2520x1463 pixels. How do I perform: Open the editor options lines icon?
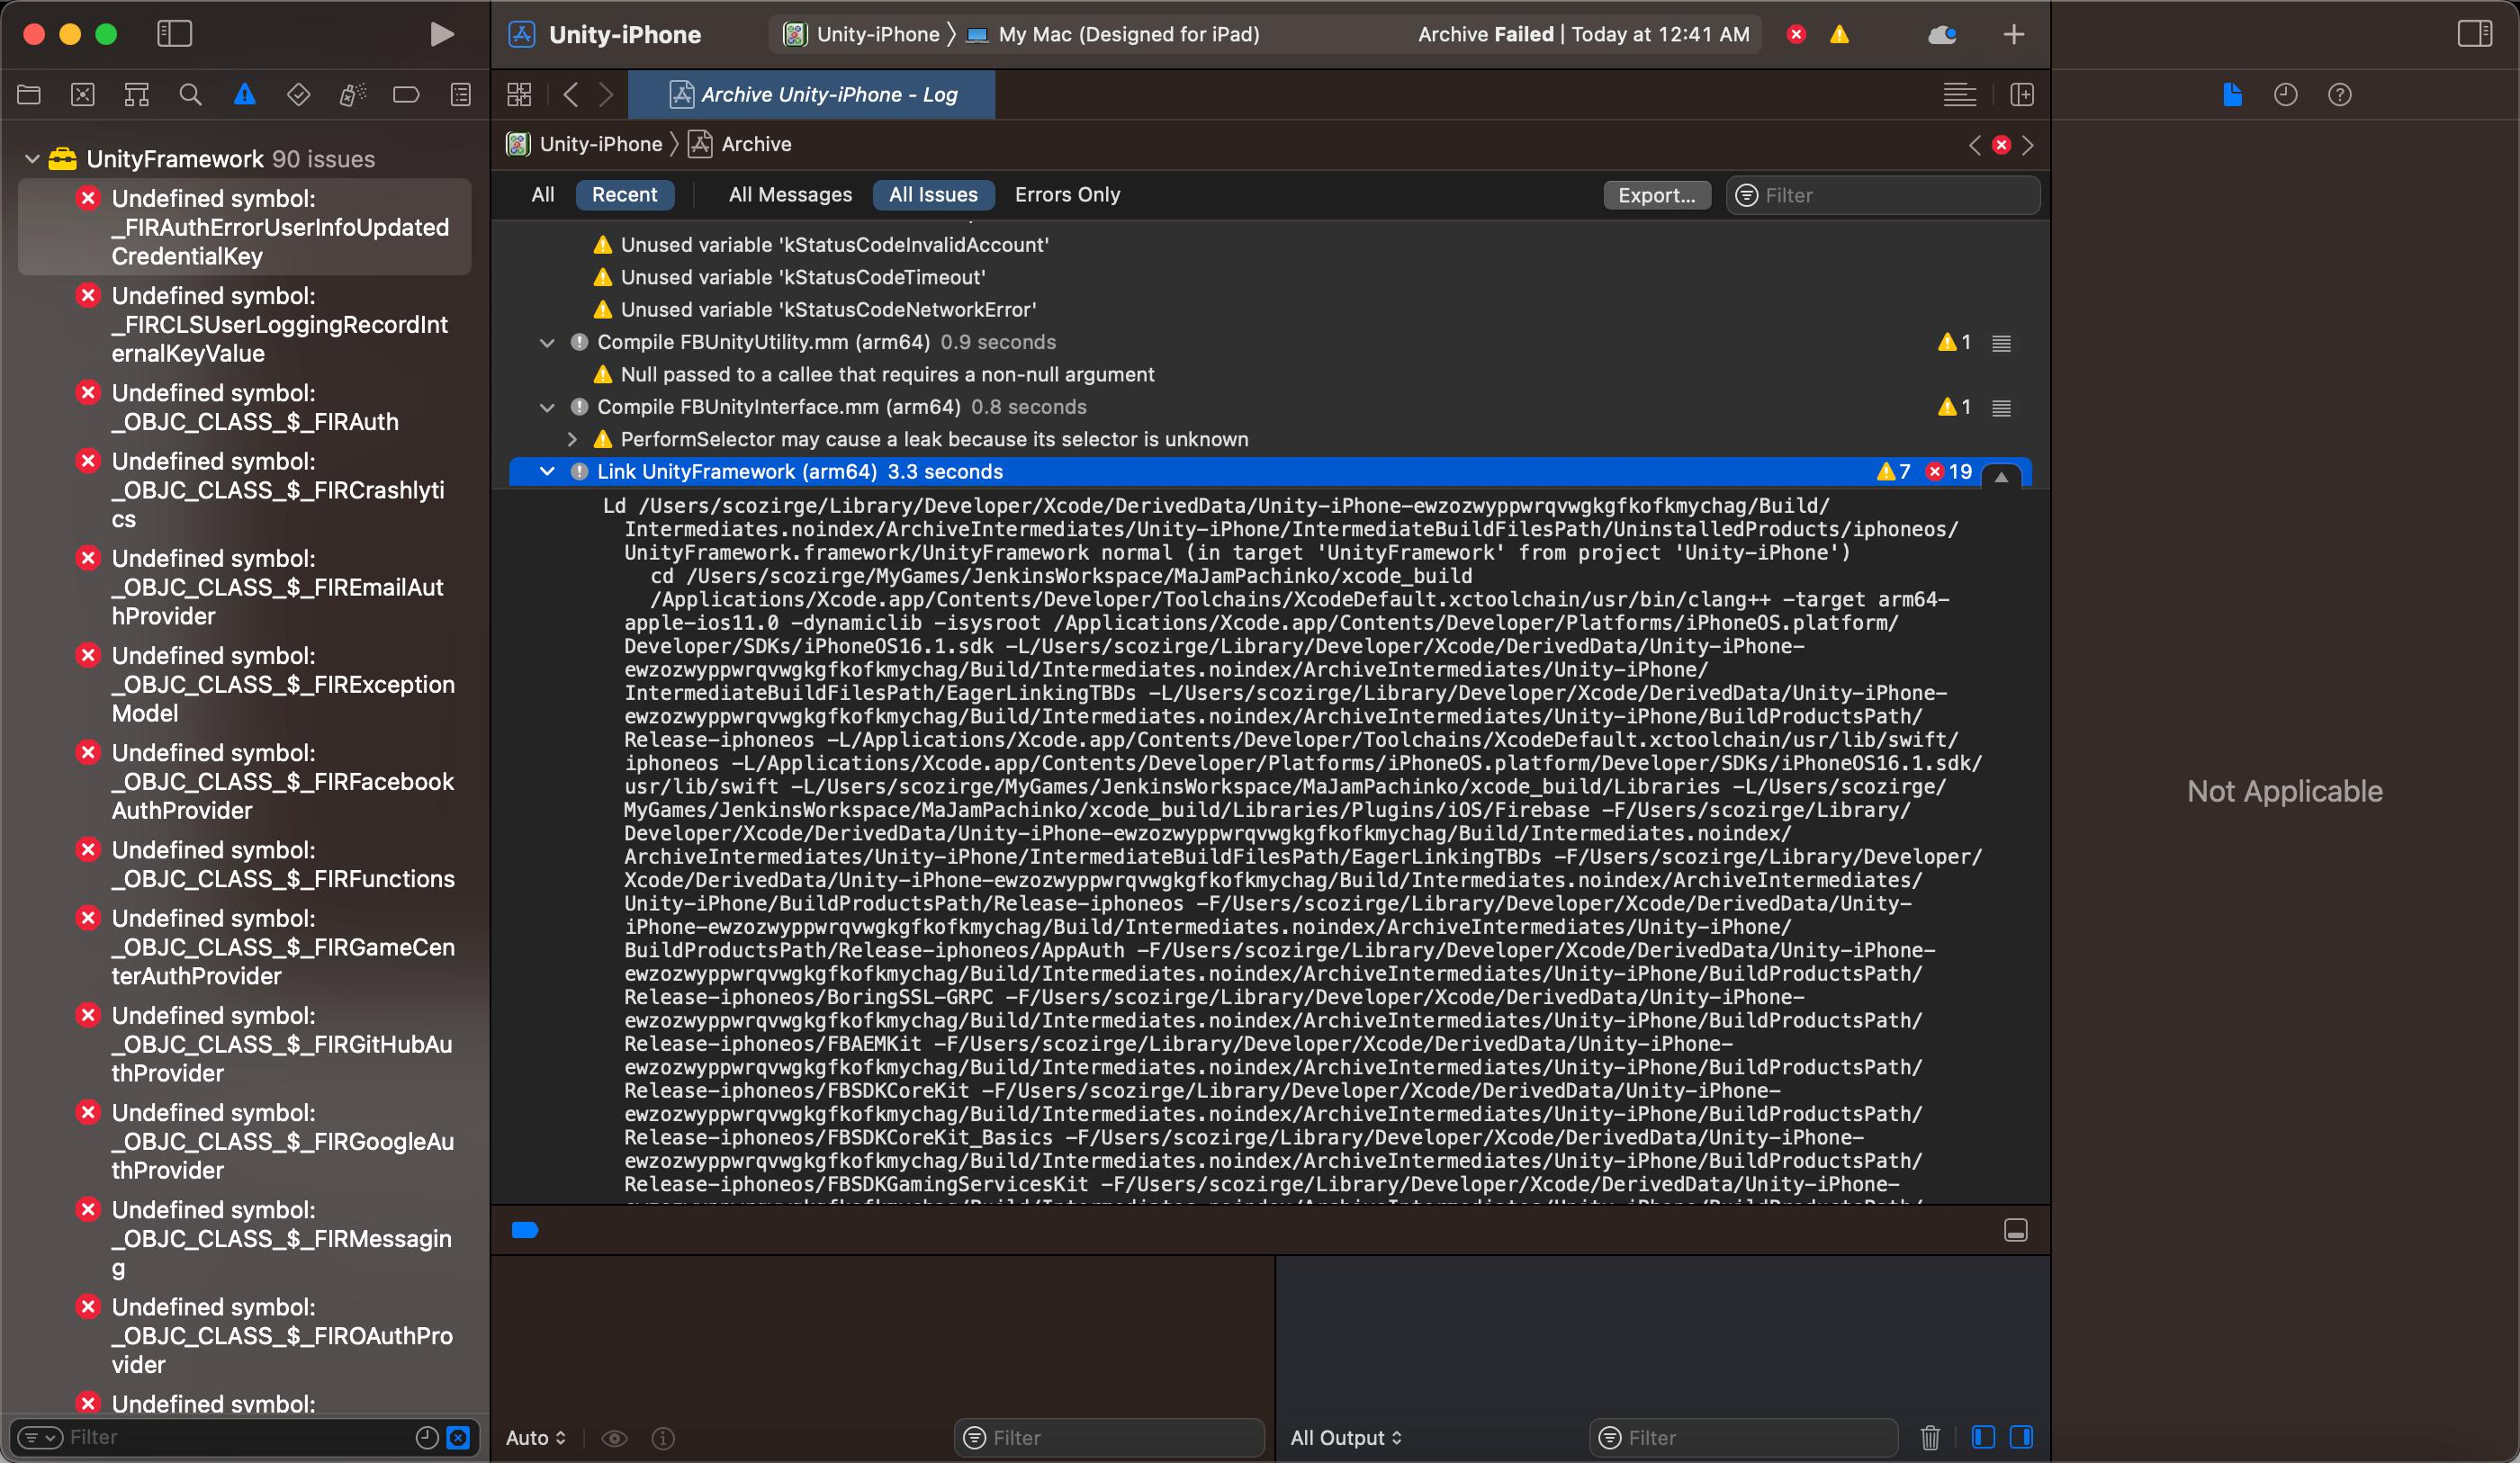[1959, 95]
